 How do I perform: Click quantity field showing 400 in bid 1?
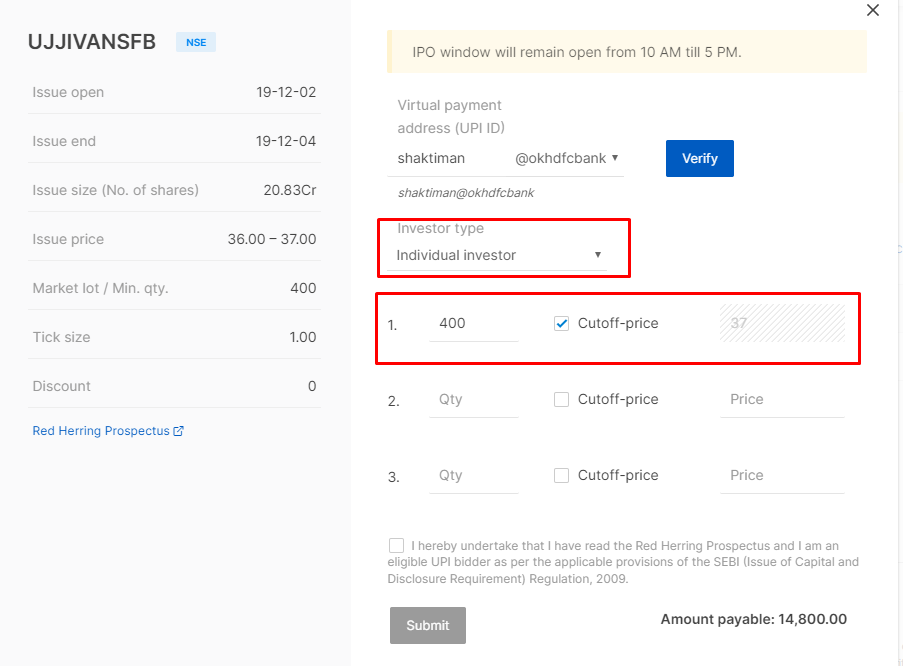474,324
